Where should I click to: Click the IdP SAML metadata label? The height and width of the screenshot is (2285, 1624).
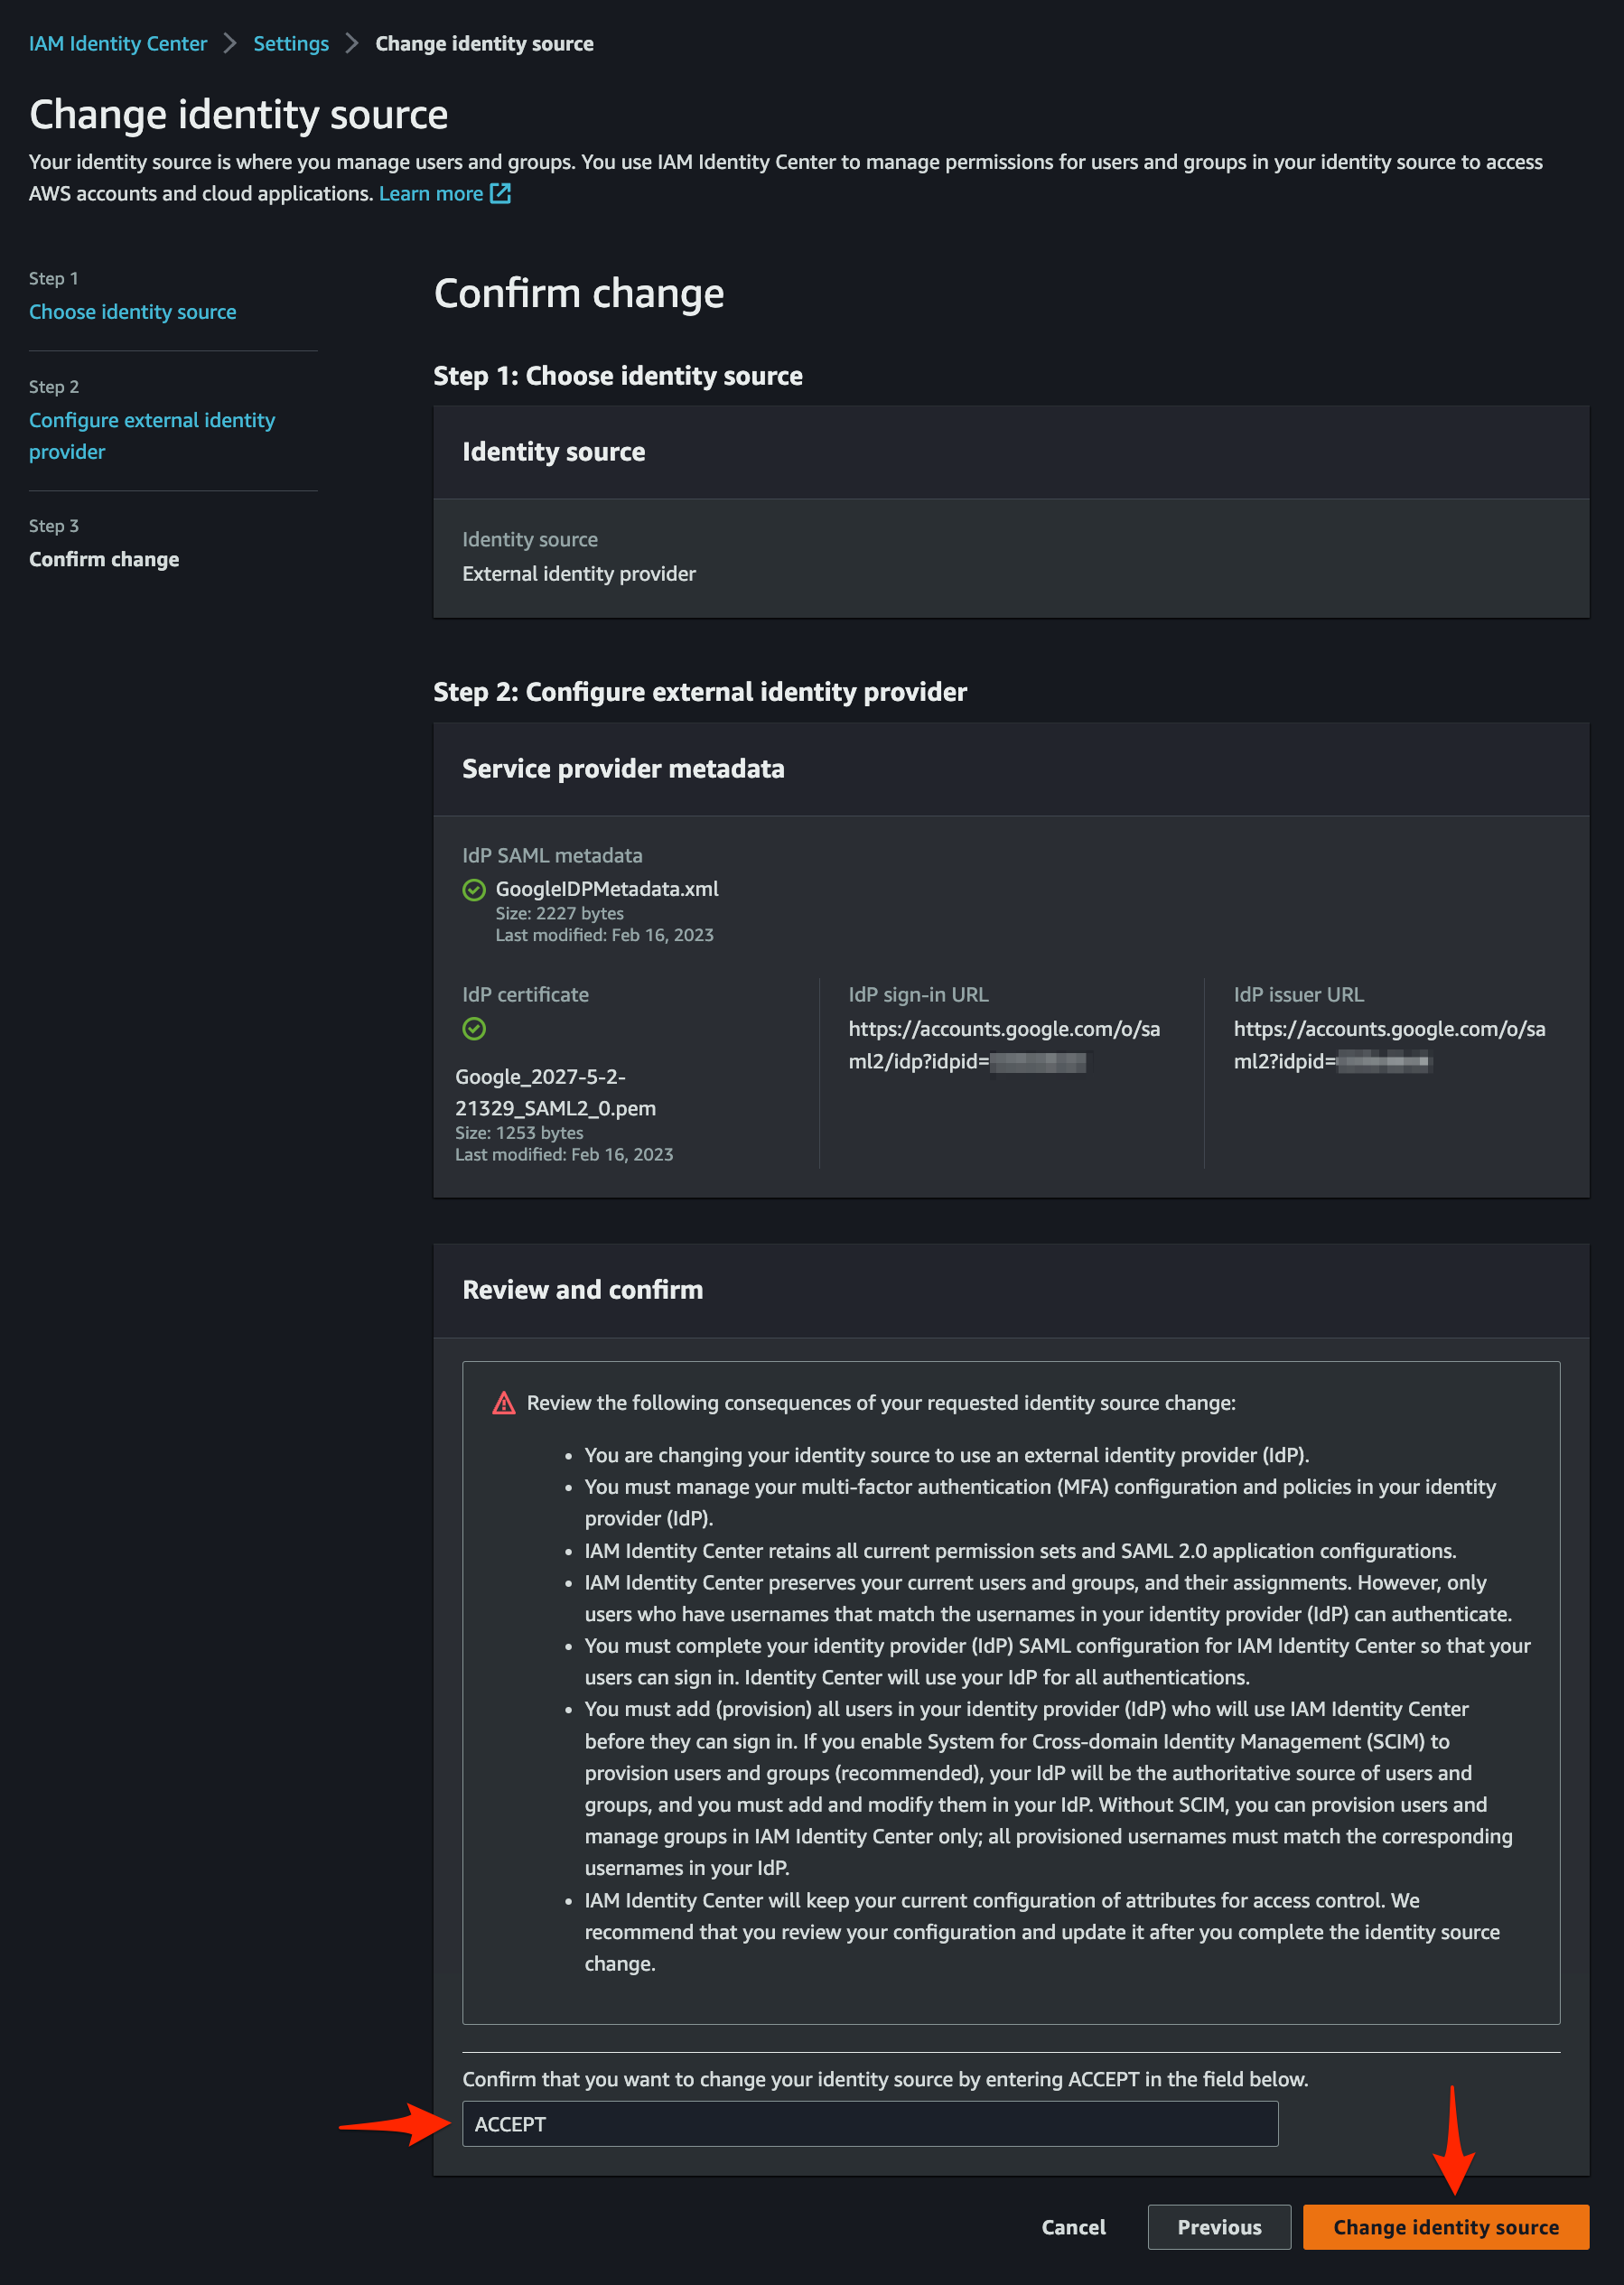(552, 856)
